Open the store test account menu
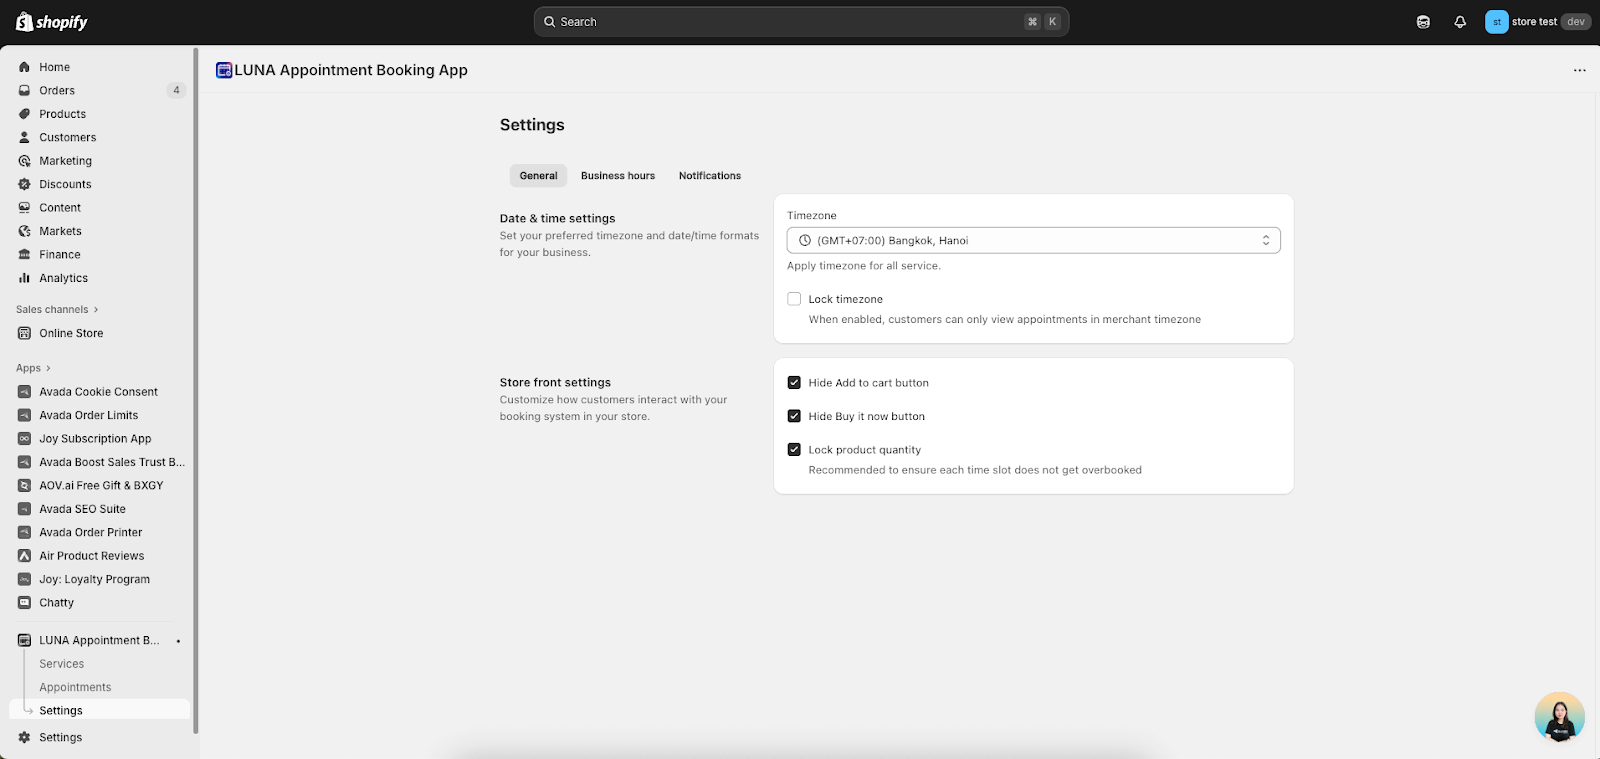This screenshot has height=759, width=1600. tap(1537, 22)
